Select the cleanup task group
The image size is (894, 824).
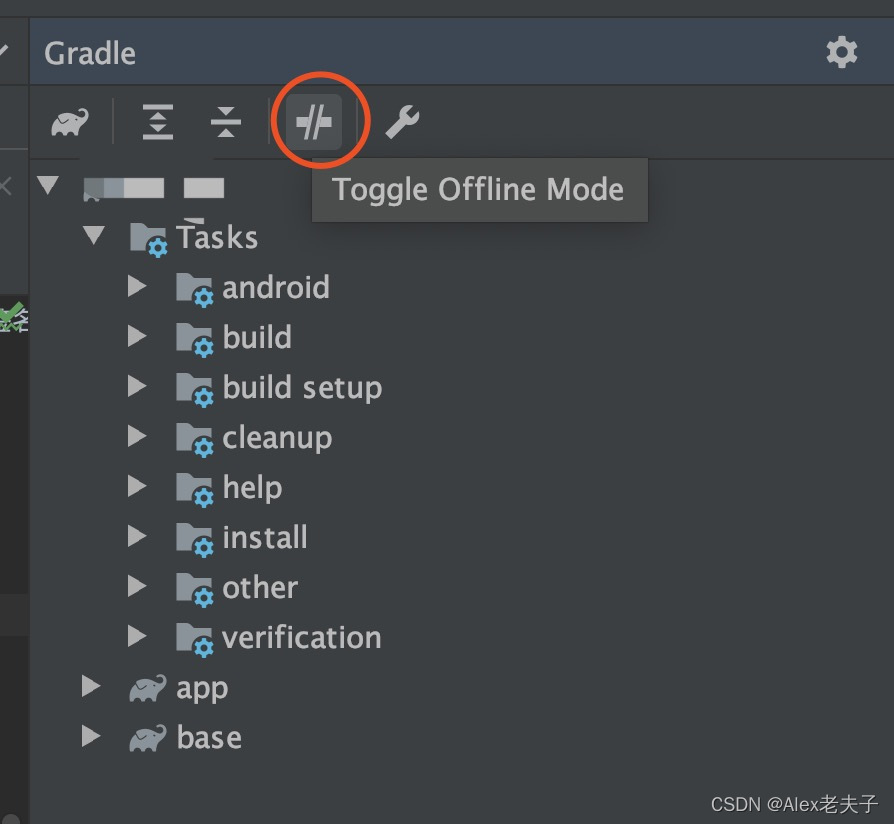(x=277, y=437)
